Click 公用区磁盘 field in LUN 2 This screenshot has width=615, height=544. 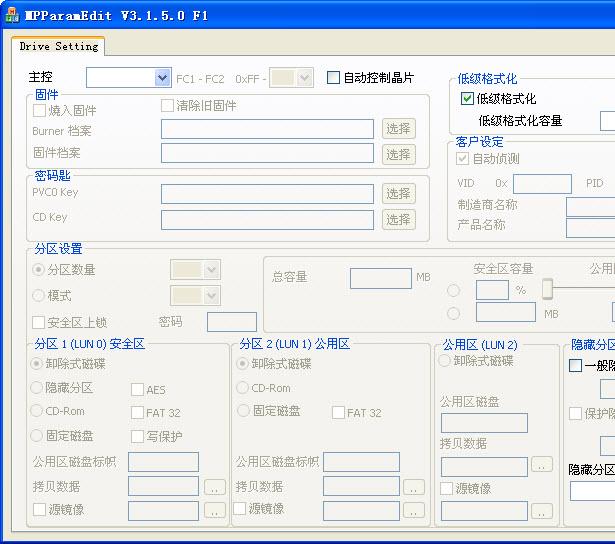pyautogui.click(x=484, y=423)
